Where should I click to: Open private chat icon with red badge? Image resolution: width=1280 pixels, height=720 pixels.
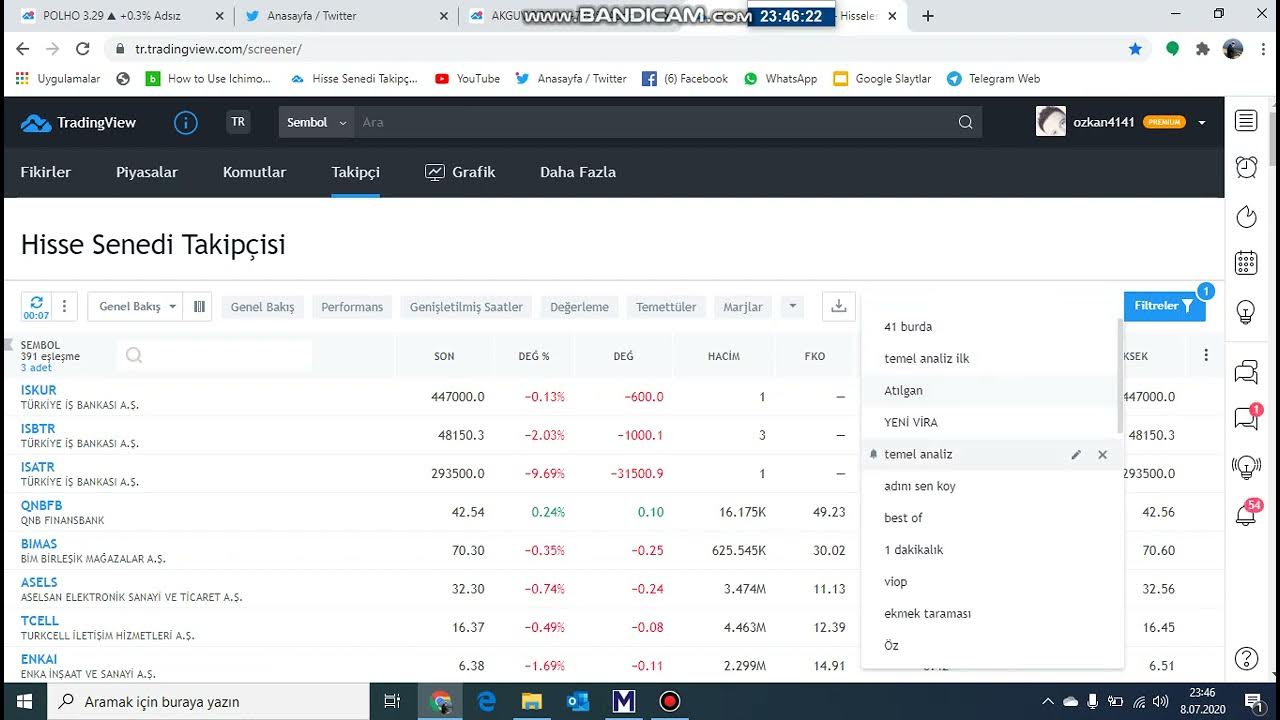[x=1246, y=419]
